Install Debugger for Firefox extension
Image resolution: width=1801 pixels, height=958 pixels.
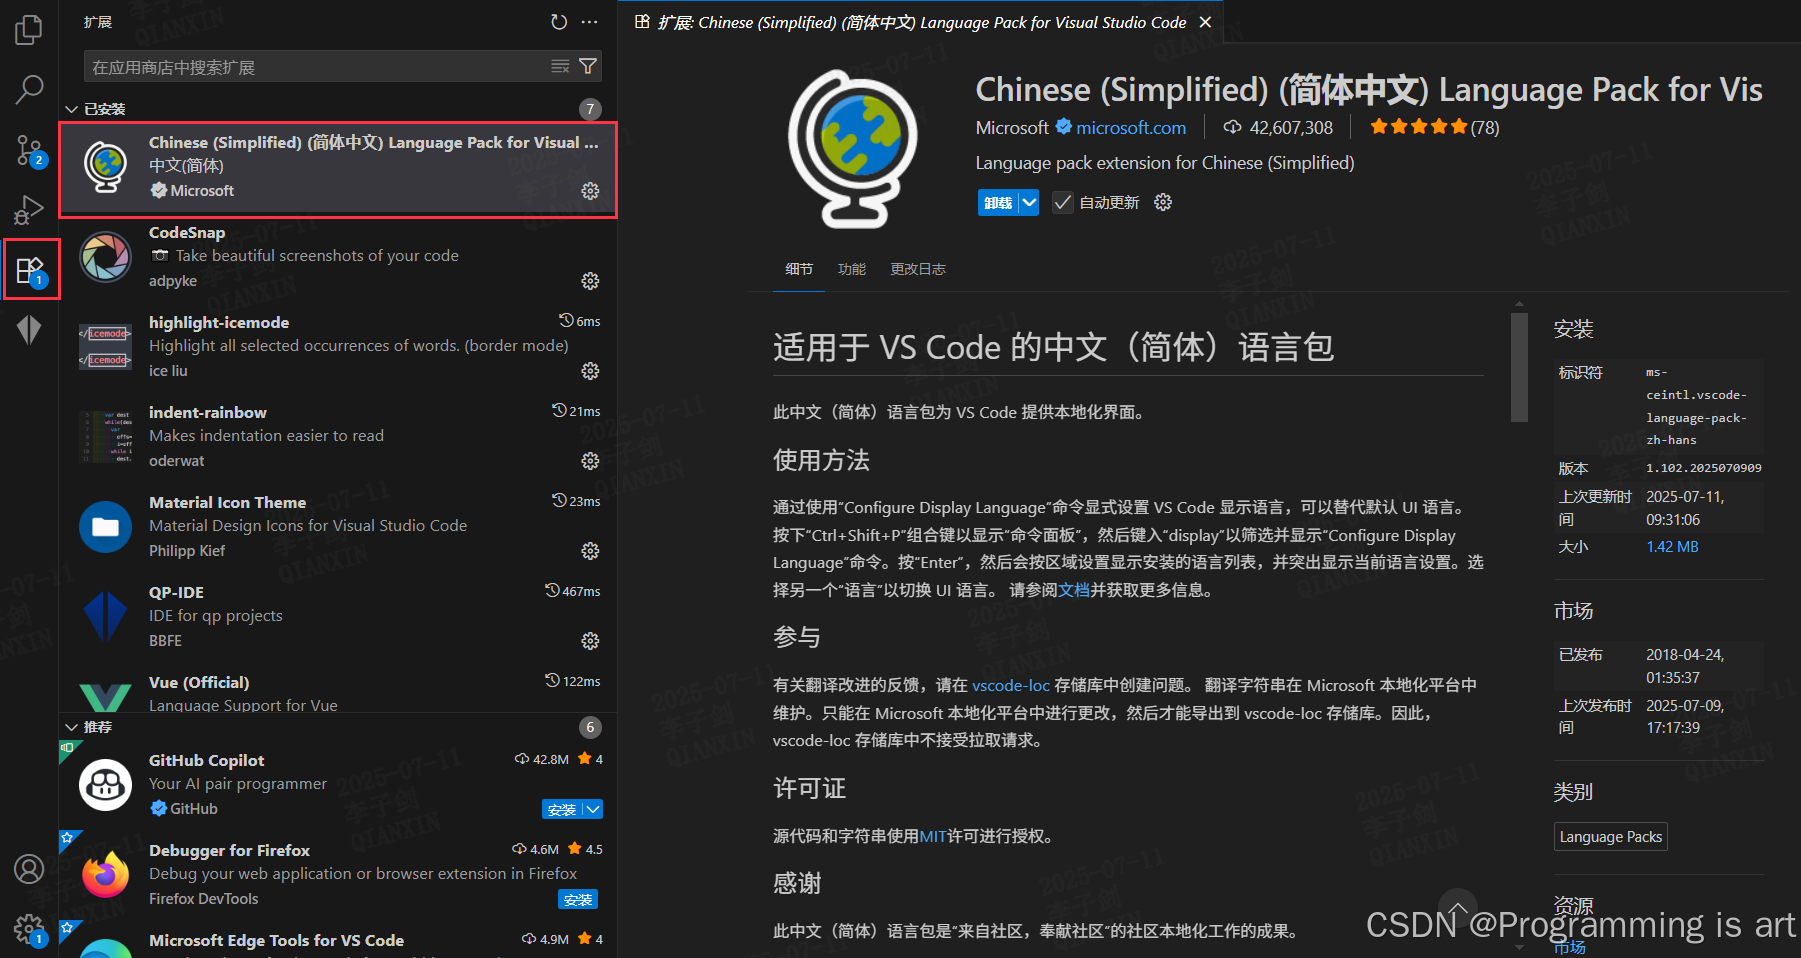pyautogui.click(x=578, y=899)
